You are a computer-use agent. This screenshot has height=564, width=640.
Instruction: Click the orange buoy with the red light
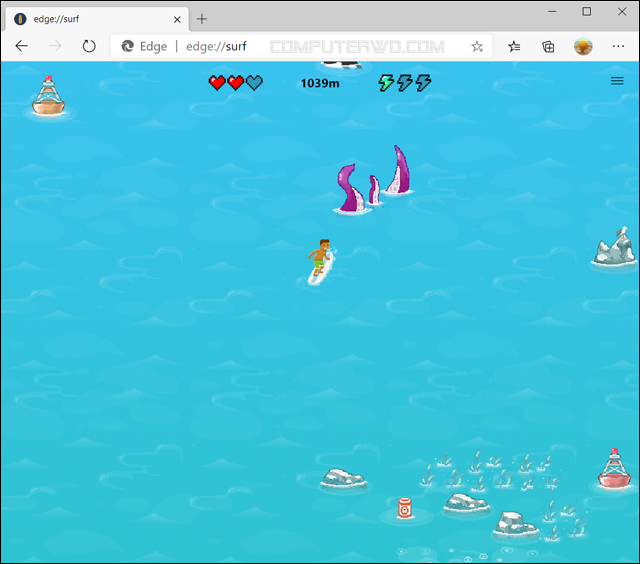[x=48, y=96]
